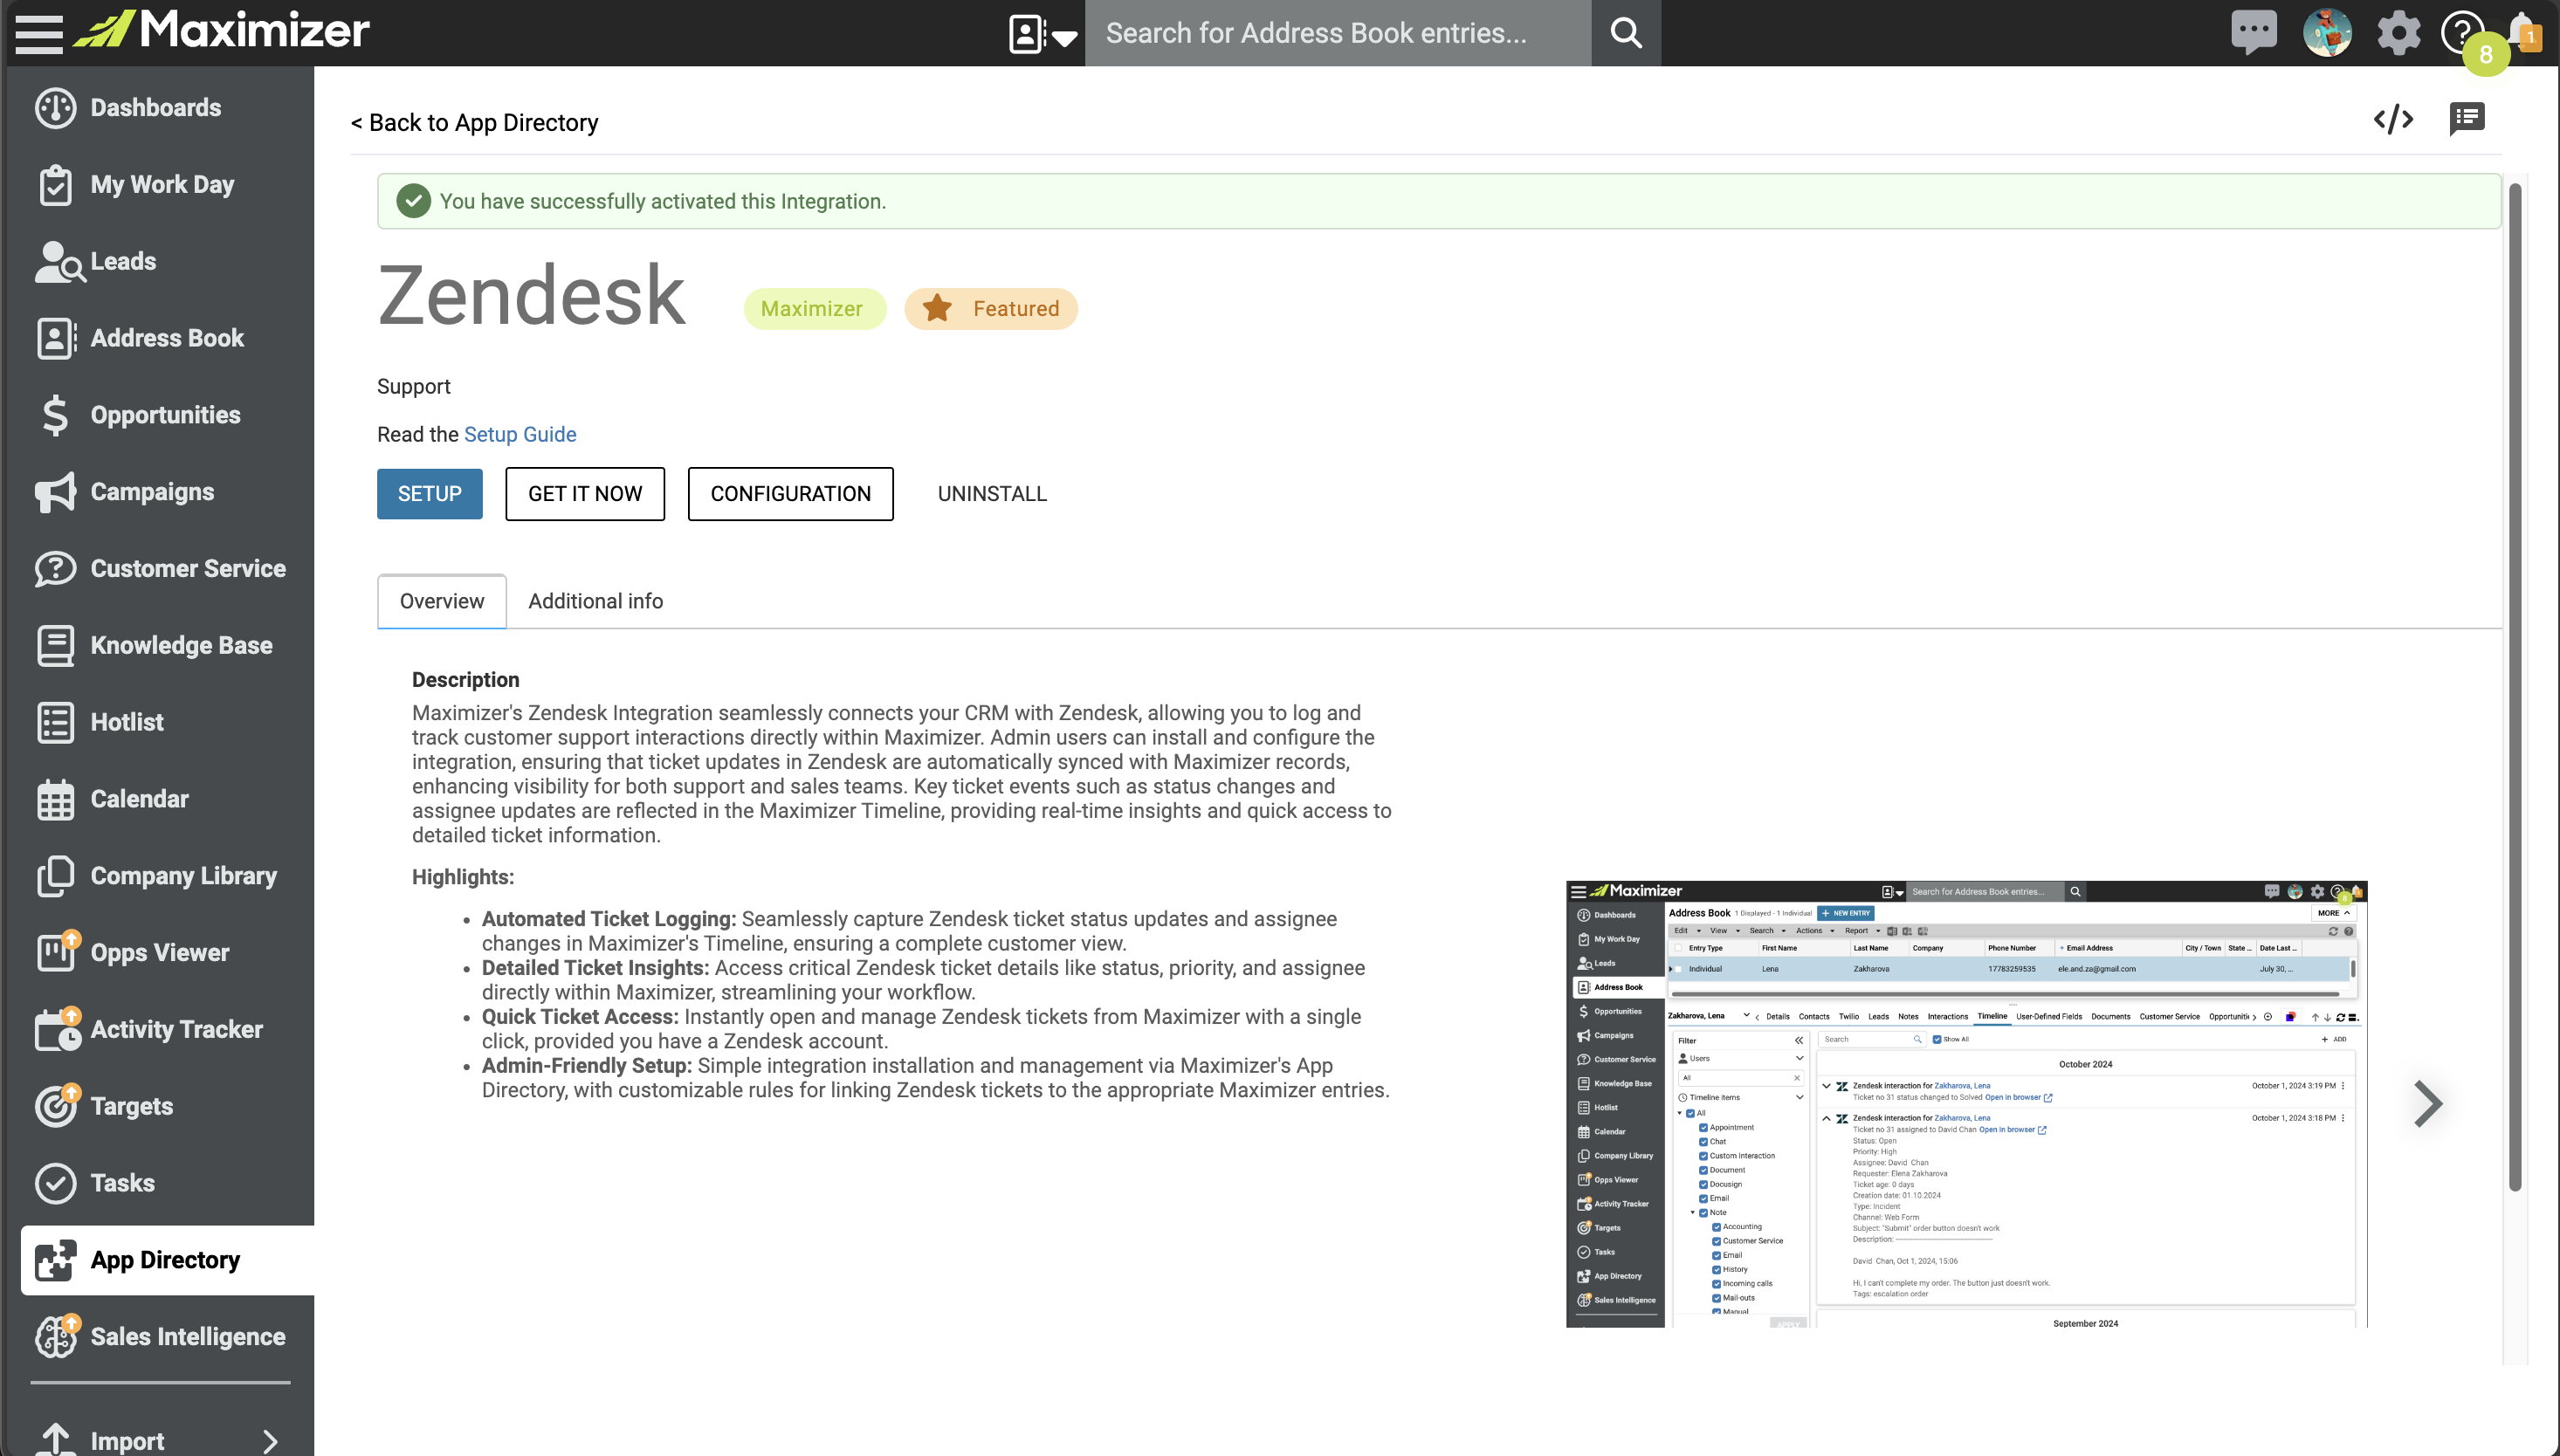Click the green success checkmark icon
This screenshot has height=1456, width=2560.
tap(413, 201)
